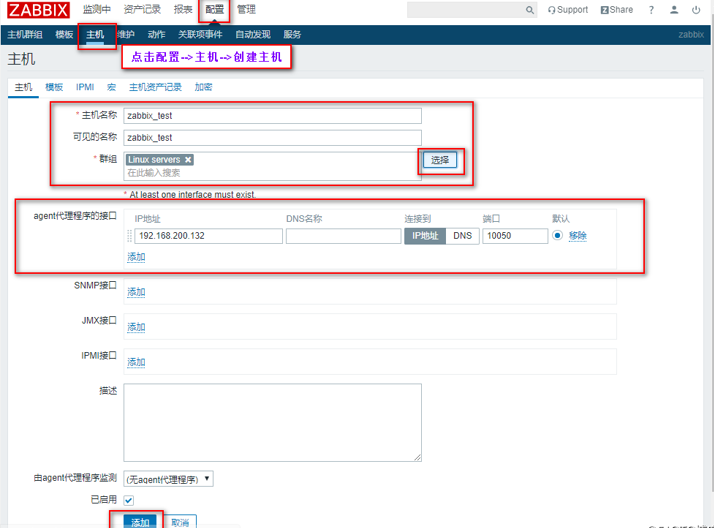
Task: Open the 管理 top menu
Action: coord(246,10)
